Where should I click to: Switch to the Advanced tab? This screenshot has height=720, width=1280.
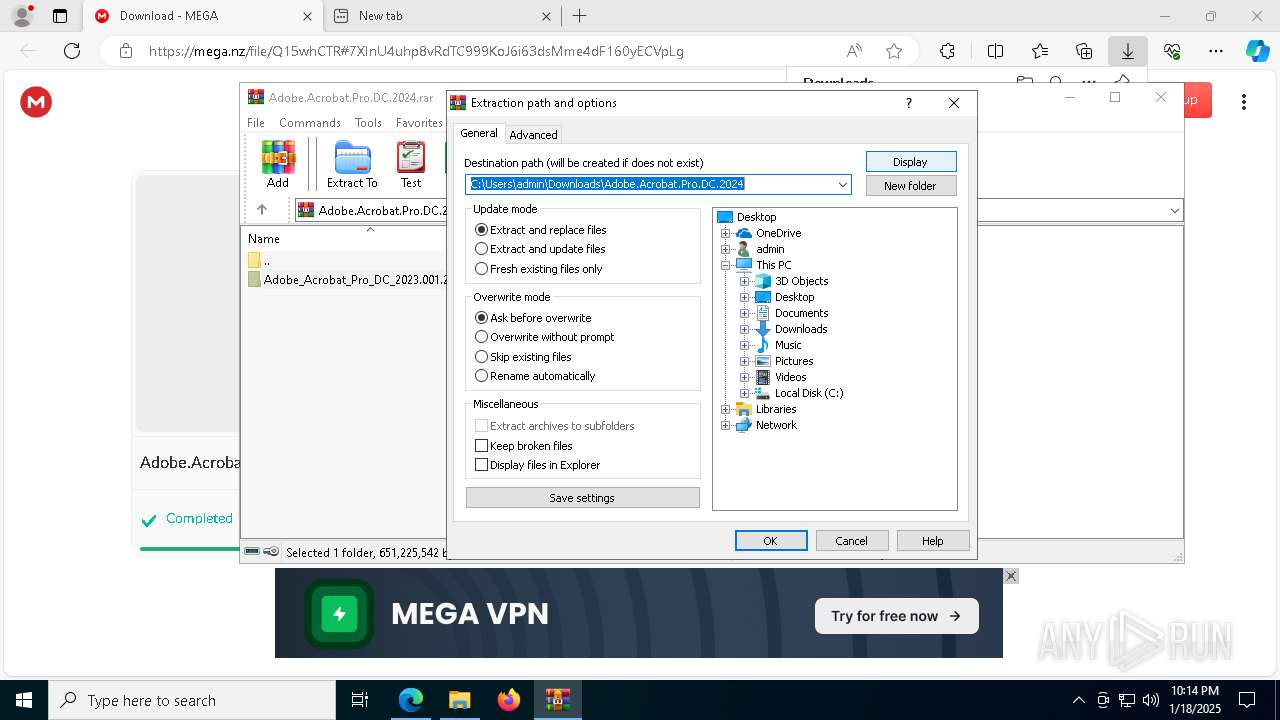tap(533, 135)
